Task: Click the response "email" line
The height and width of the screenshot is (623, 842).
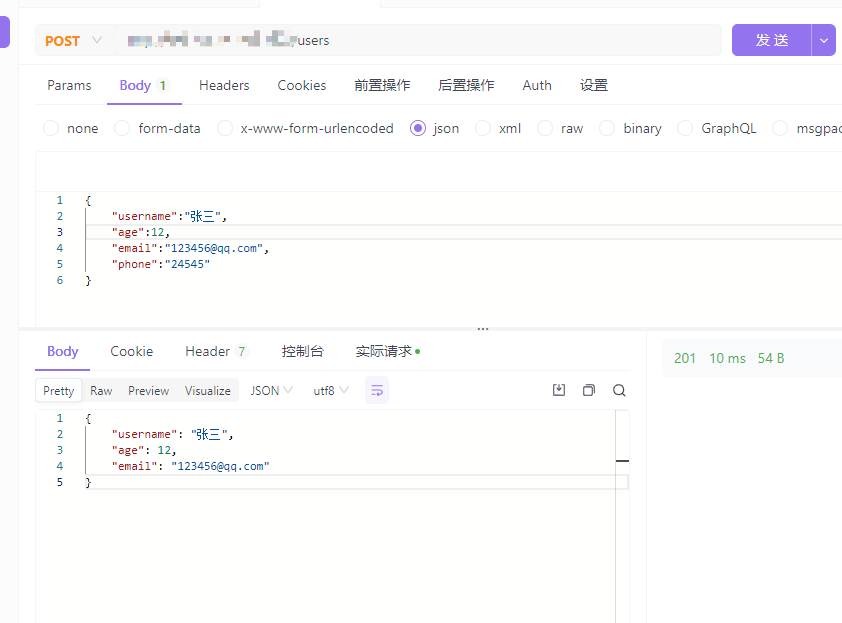Action: point(191,466)
